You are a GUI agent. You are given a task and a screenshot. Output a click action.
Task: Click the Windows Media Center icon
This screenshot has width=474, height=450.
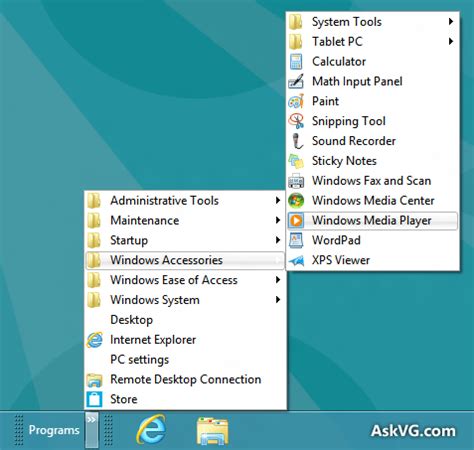296,200
